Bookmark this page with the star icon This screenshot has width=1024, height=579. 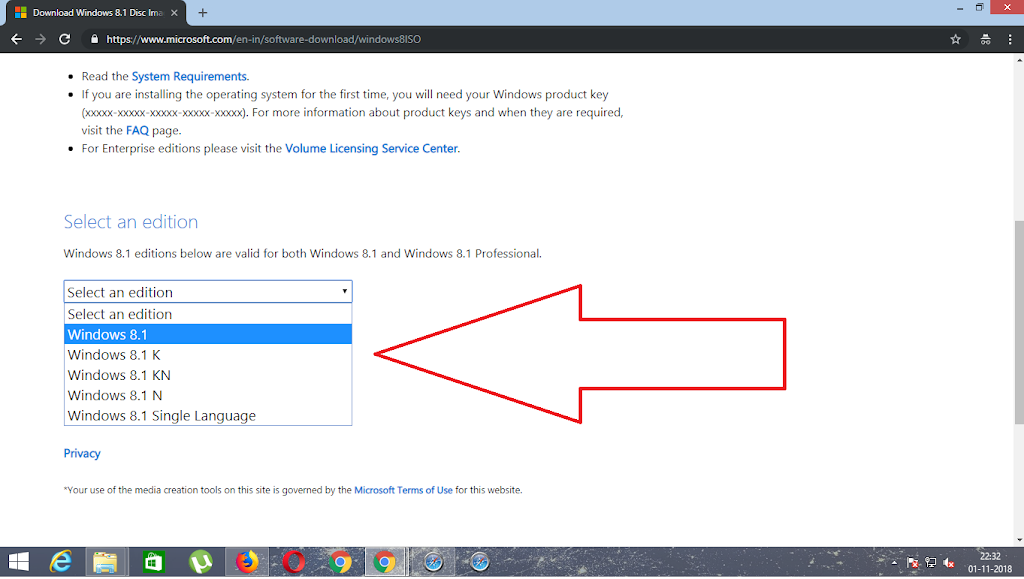[x=955, y=39]
